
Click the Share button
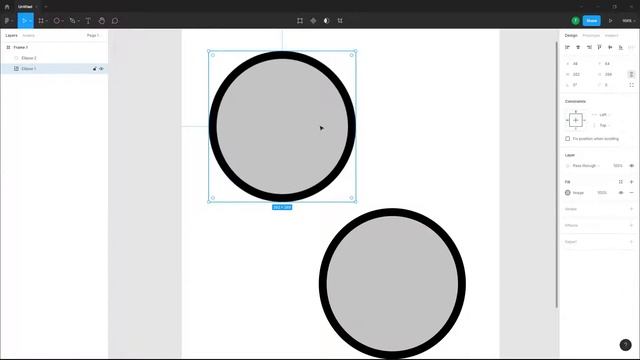pos(591,20)
